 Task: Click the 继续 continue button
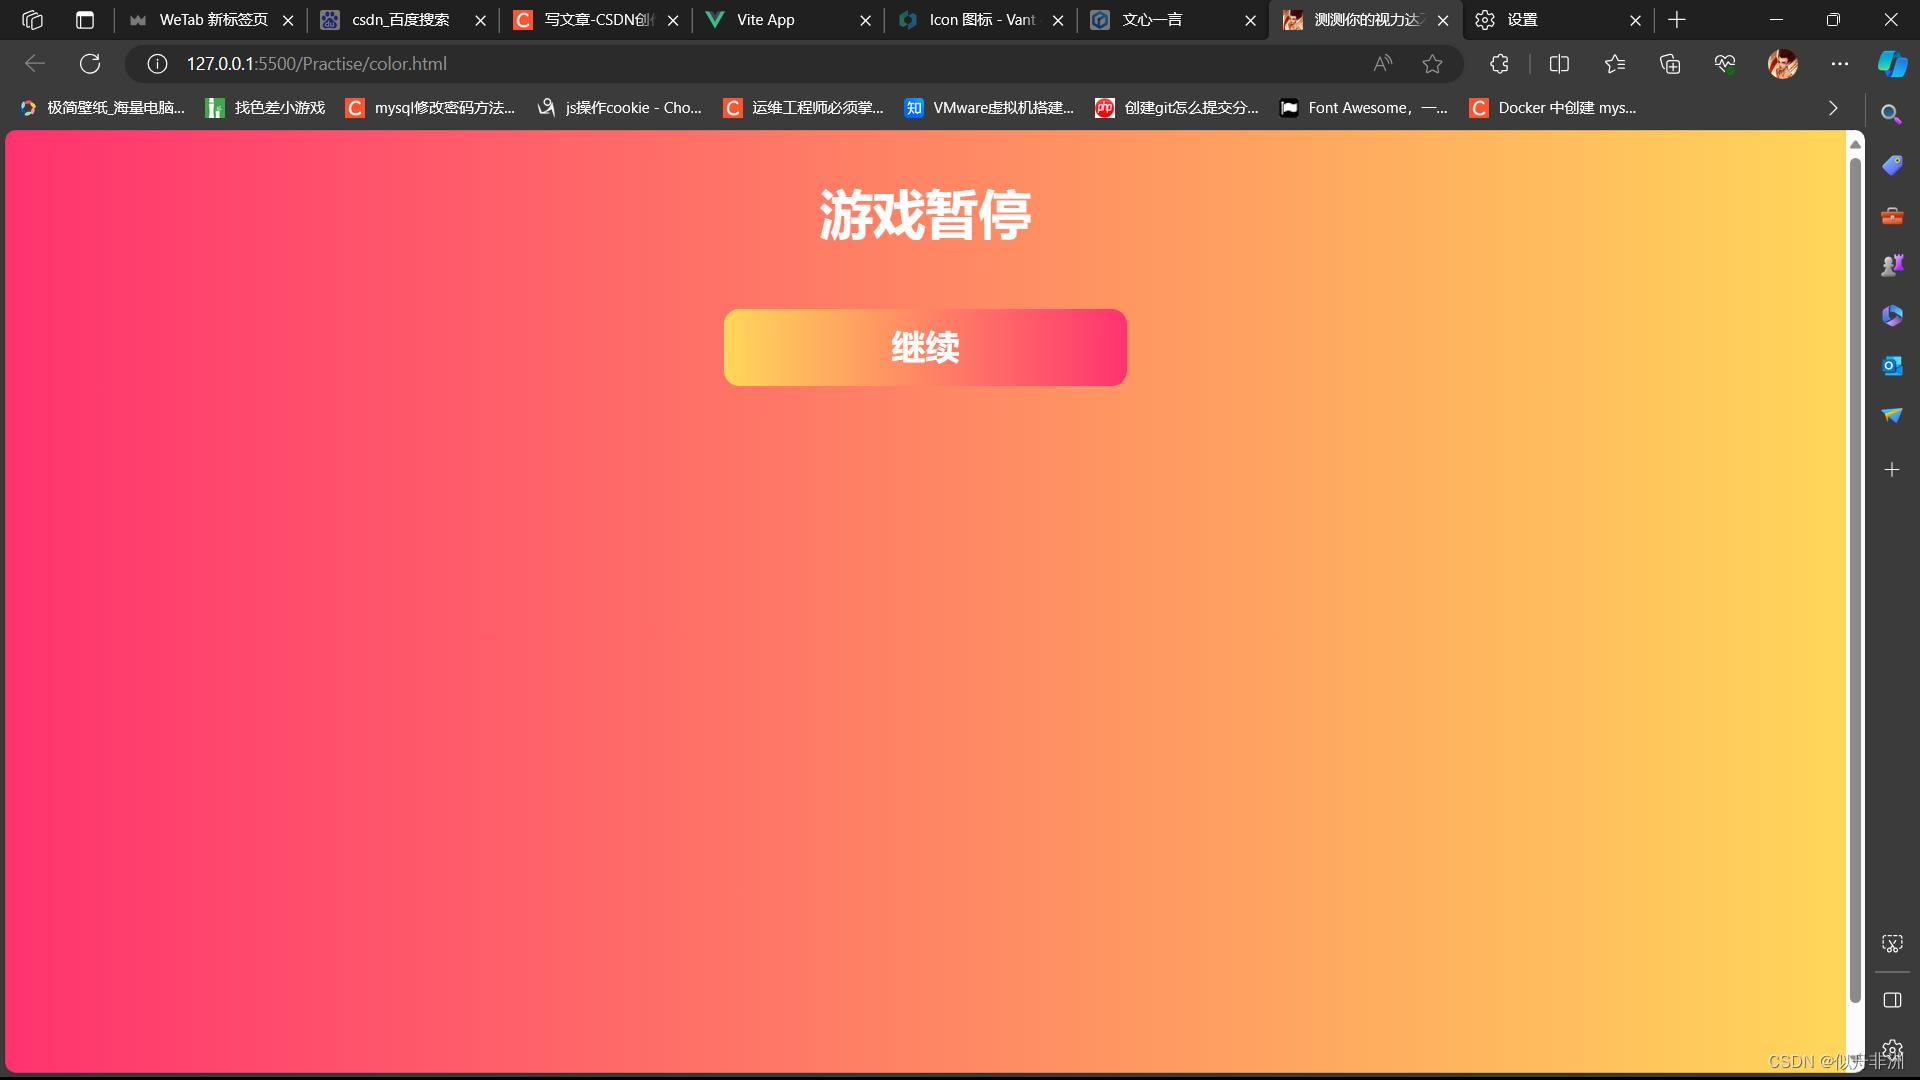pyautogui.click(x=925, y=347)
